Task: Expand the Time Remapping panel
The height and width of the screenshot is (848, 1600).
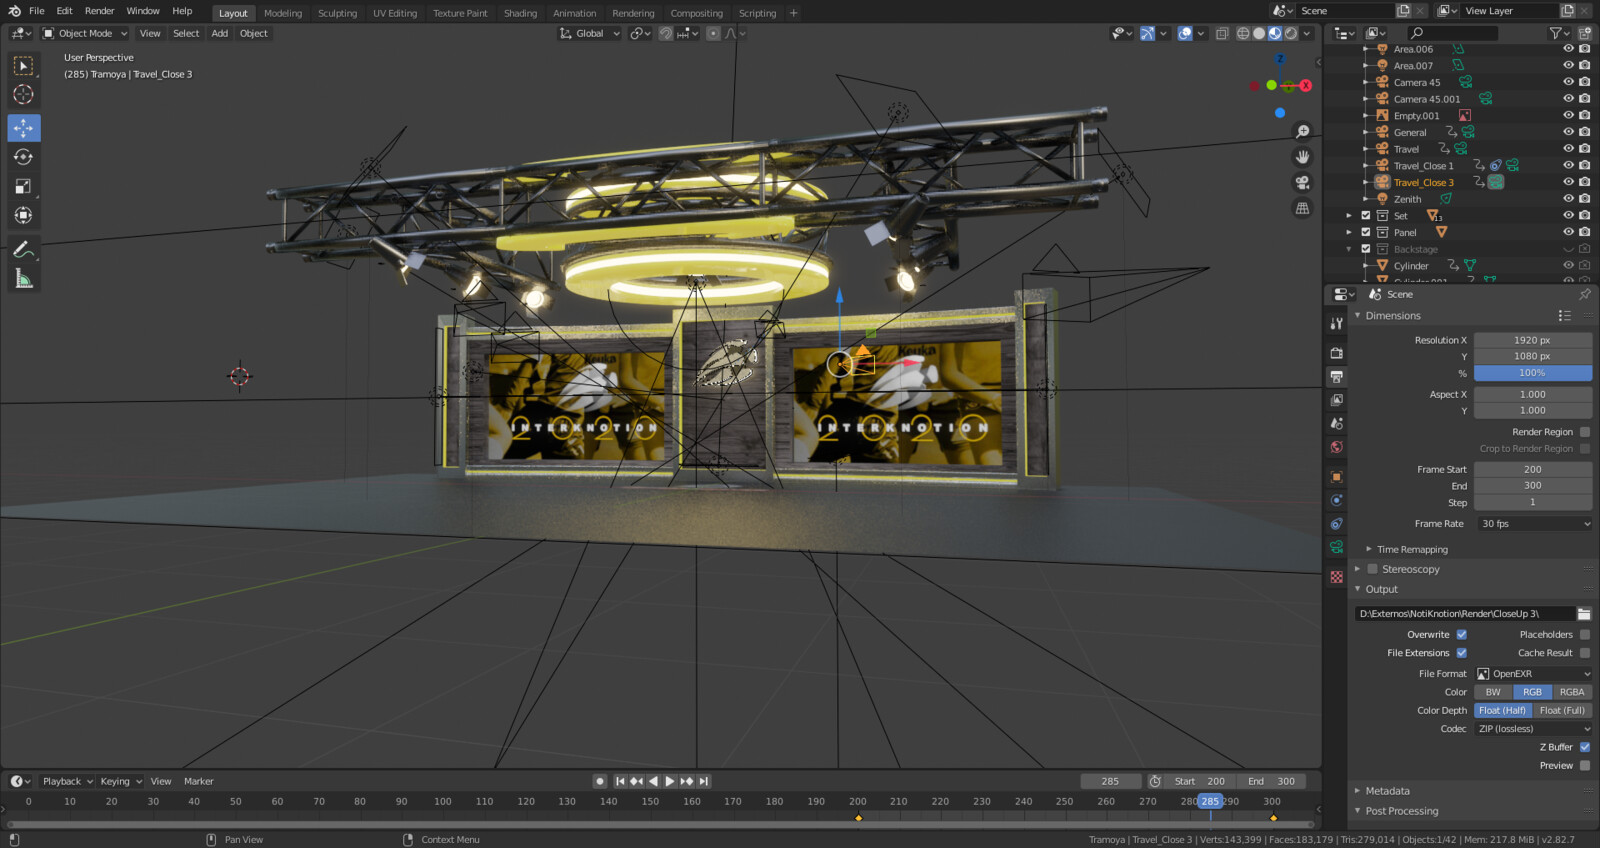Action: pos(1412,550)
